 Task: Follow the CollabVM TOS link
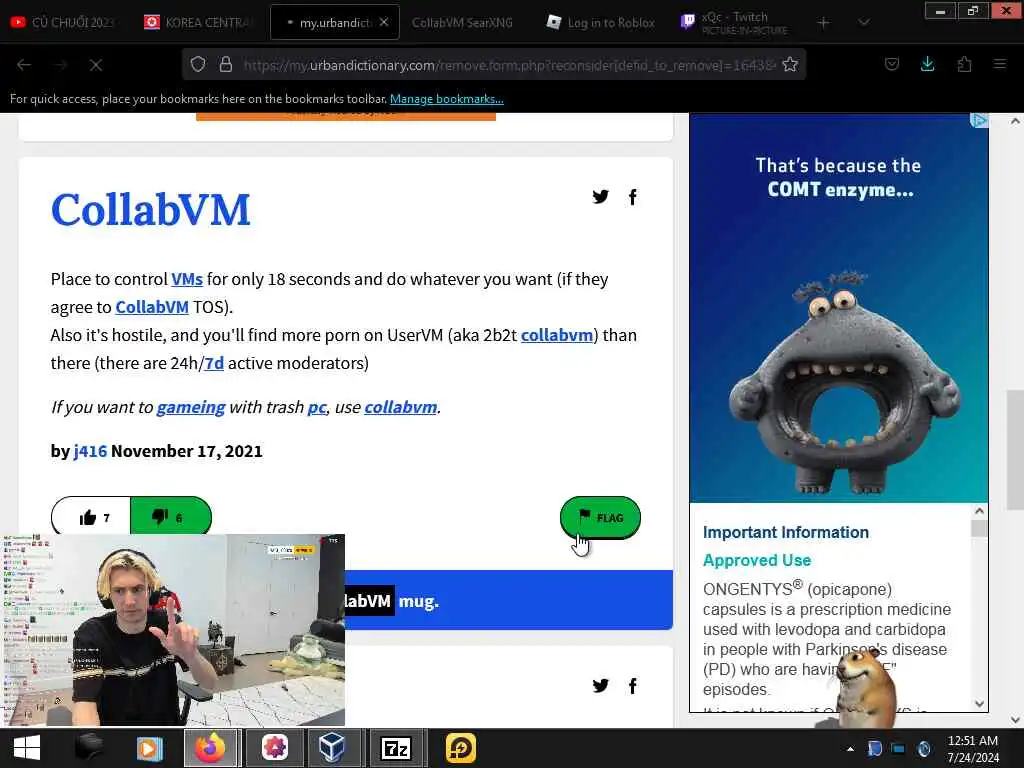[152, 307]
